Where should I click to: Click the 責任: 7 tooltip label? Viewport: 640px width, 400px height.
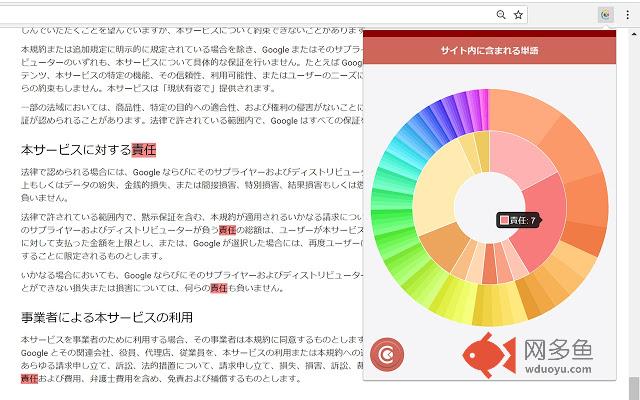(518, 220)
